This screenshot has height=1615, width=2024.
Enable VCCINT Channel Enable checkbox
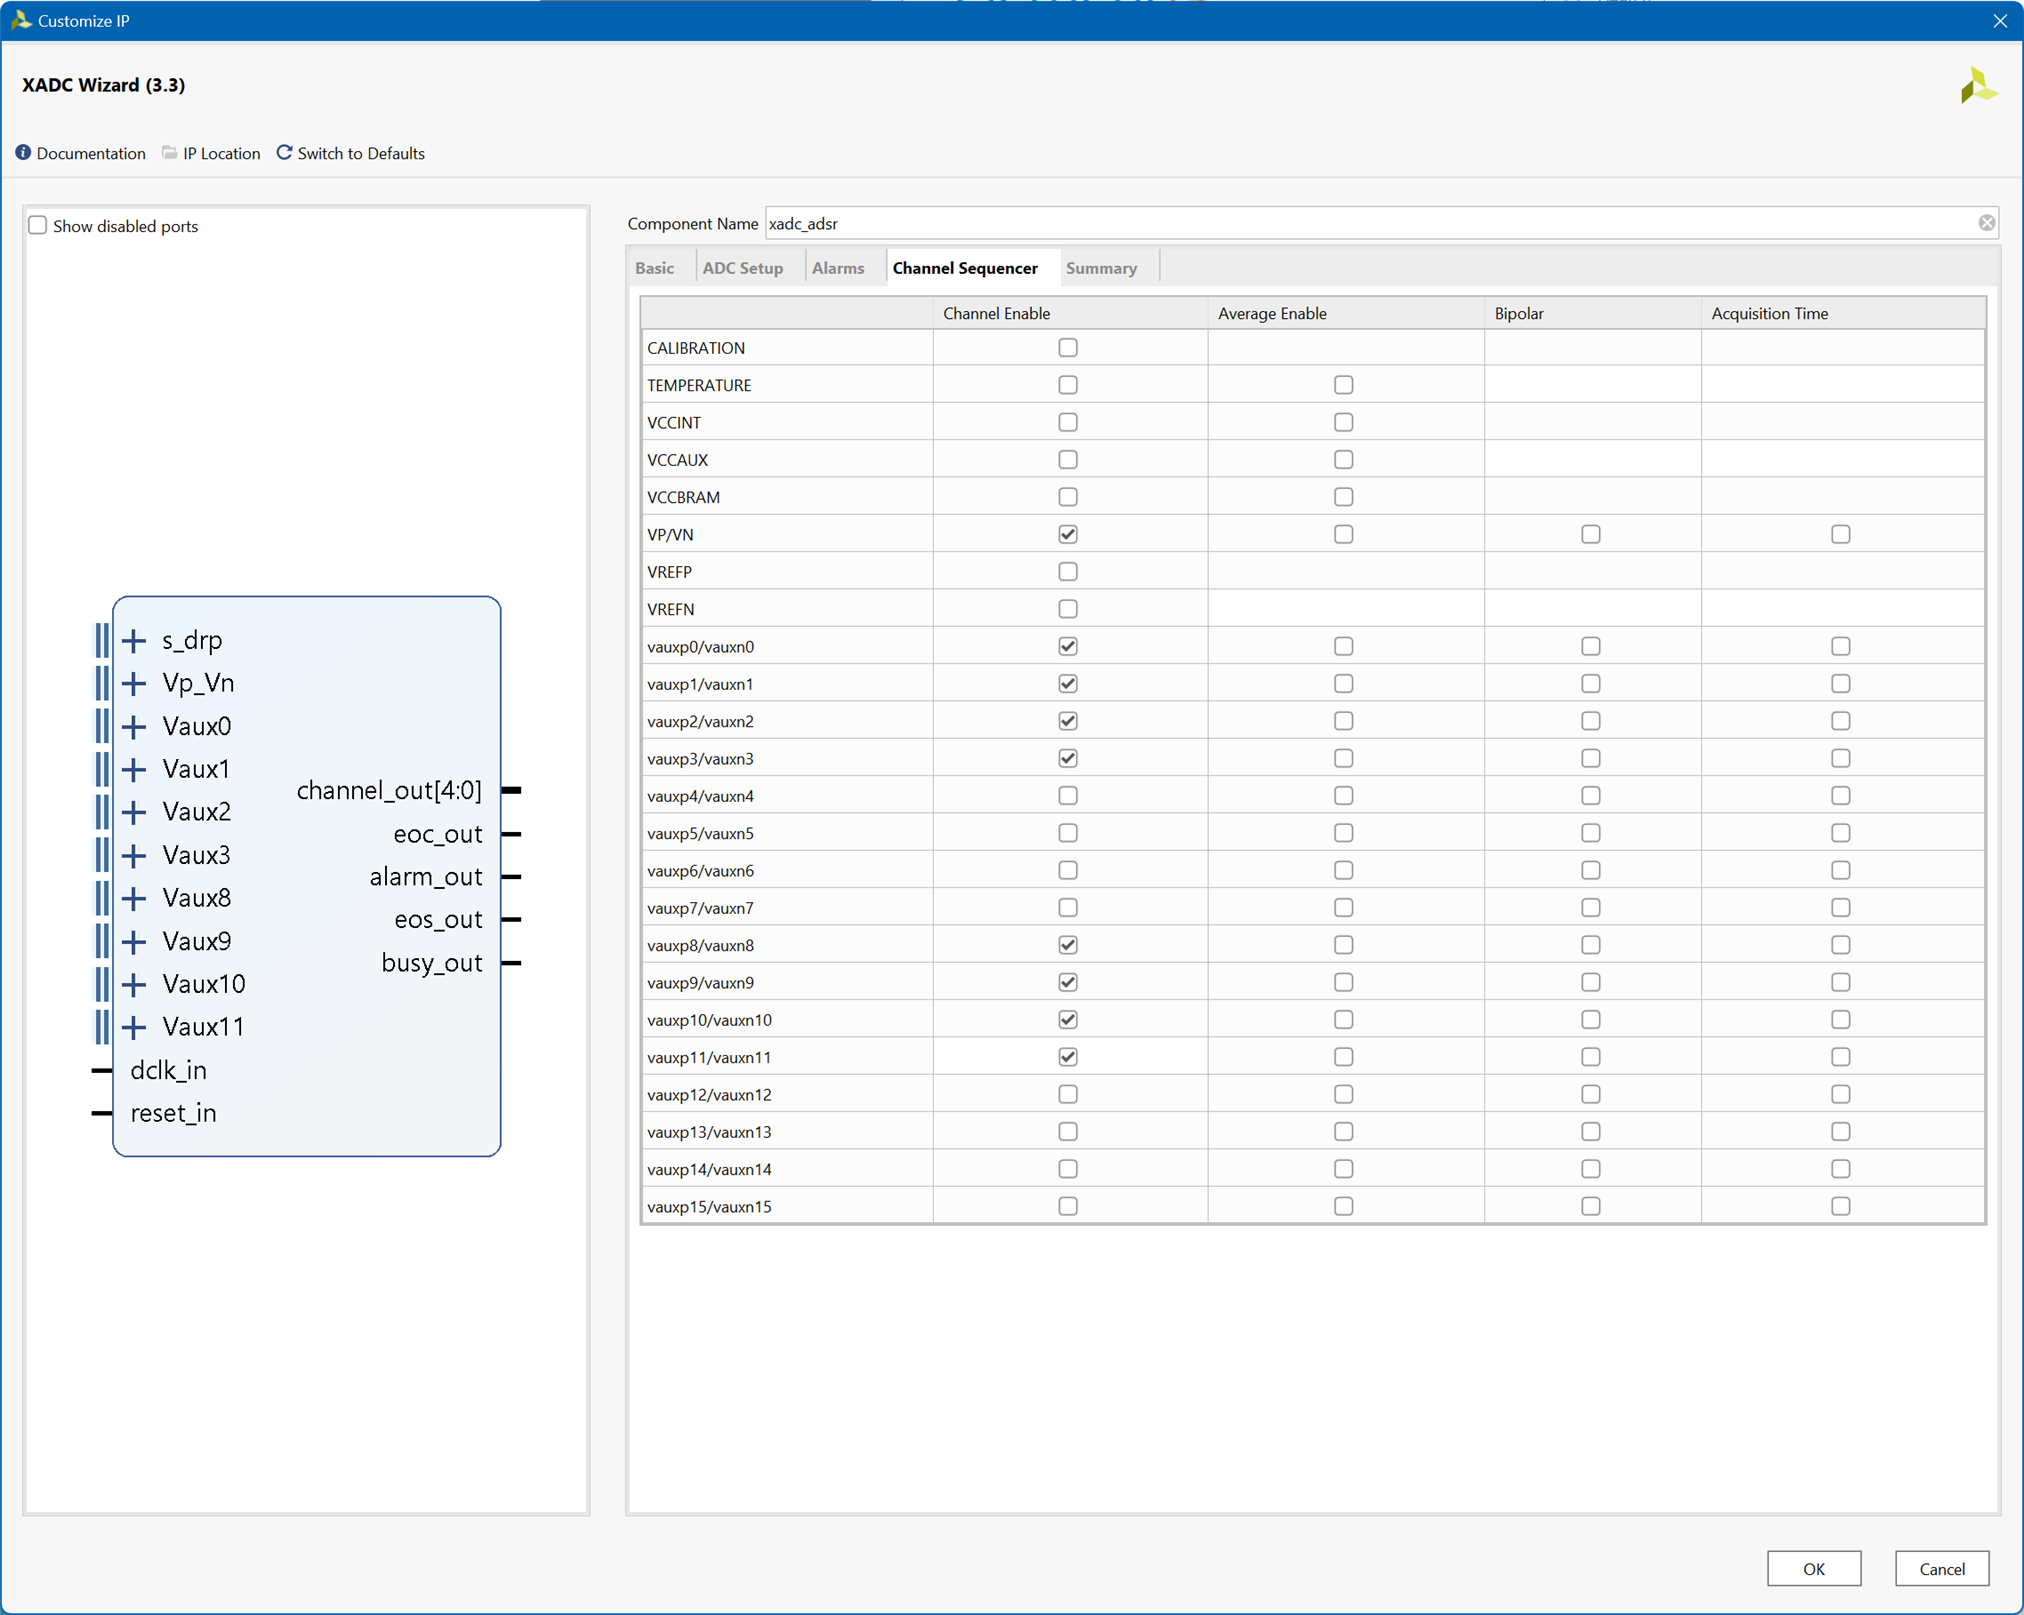coord(1068,422)
